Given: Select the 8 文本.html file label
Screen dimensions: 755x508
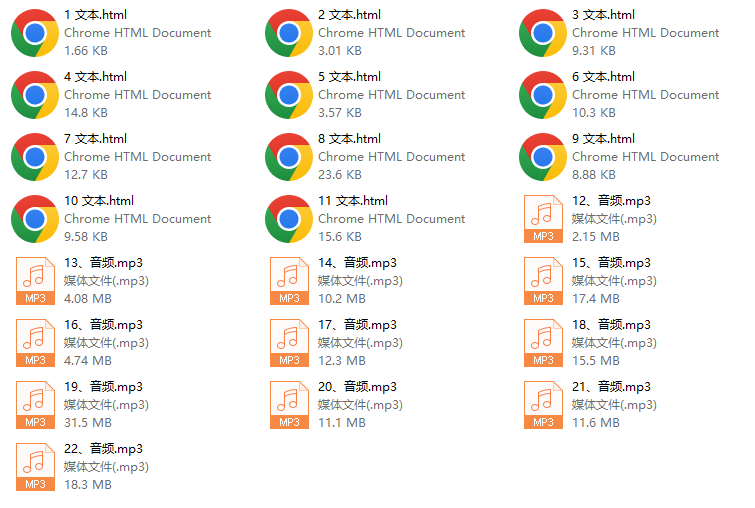Looking at the screenshot, I should 349,139.
